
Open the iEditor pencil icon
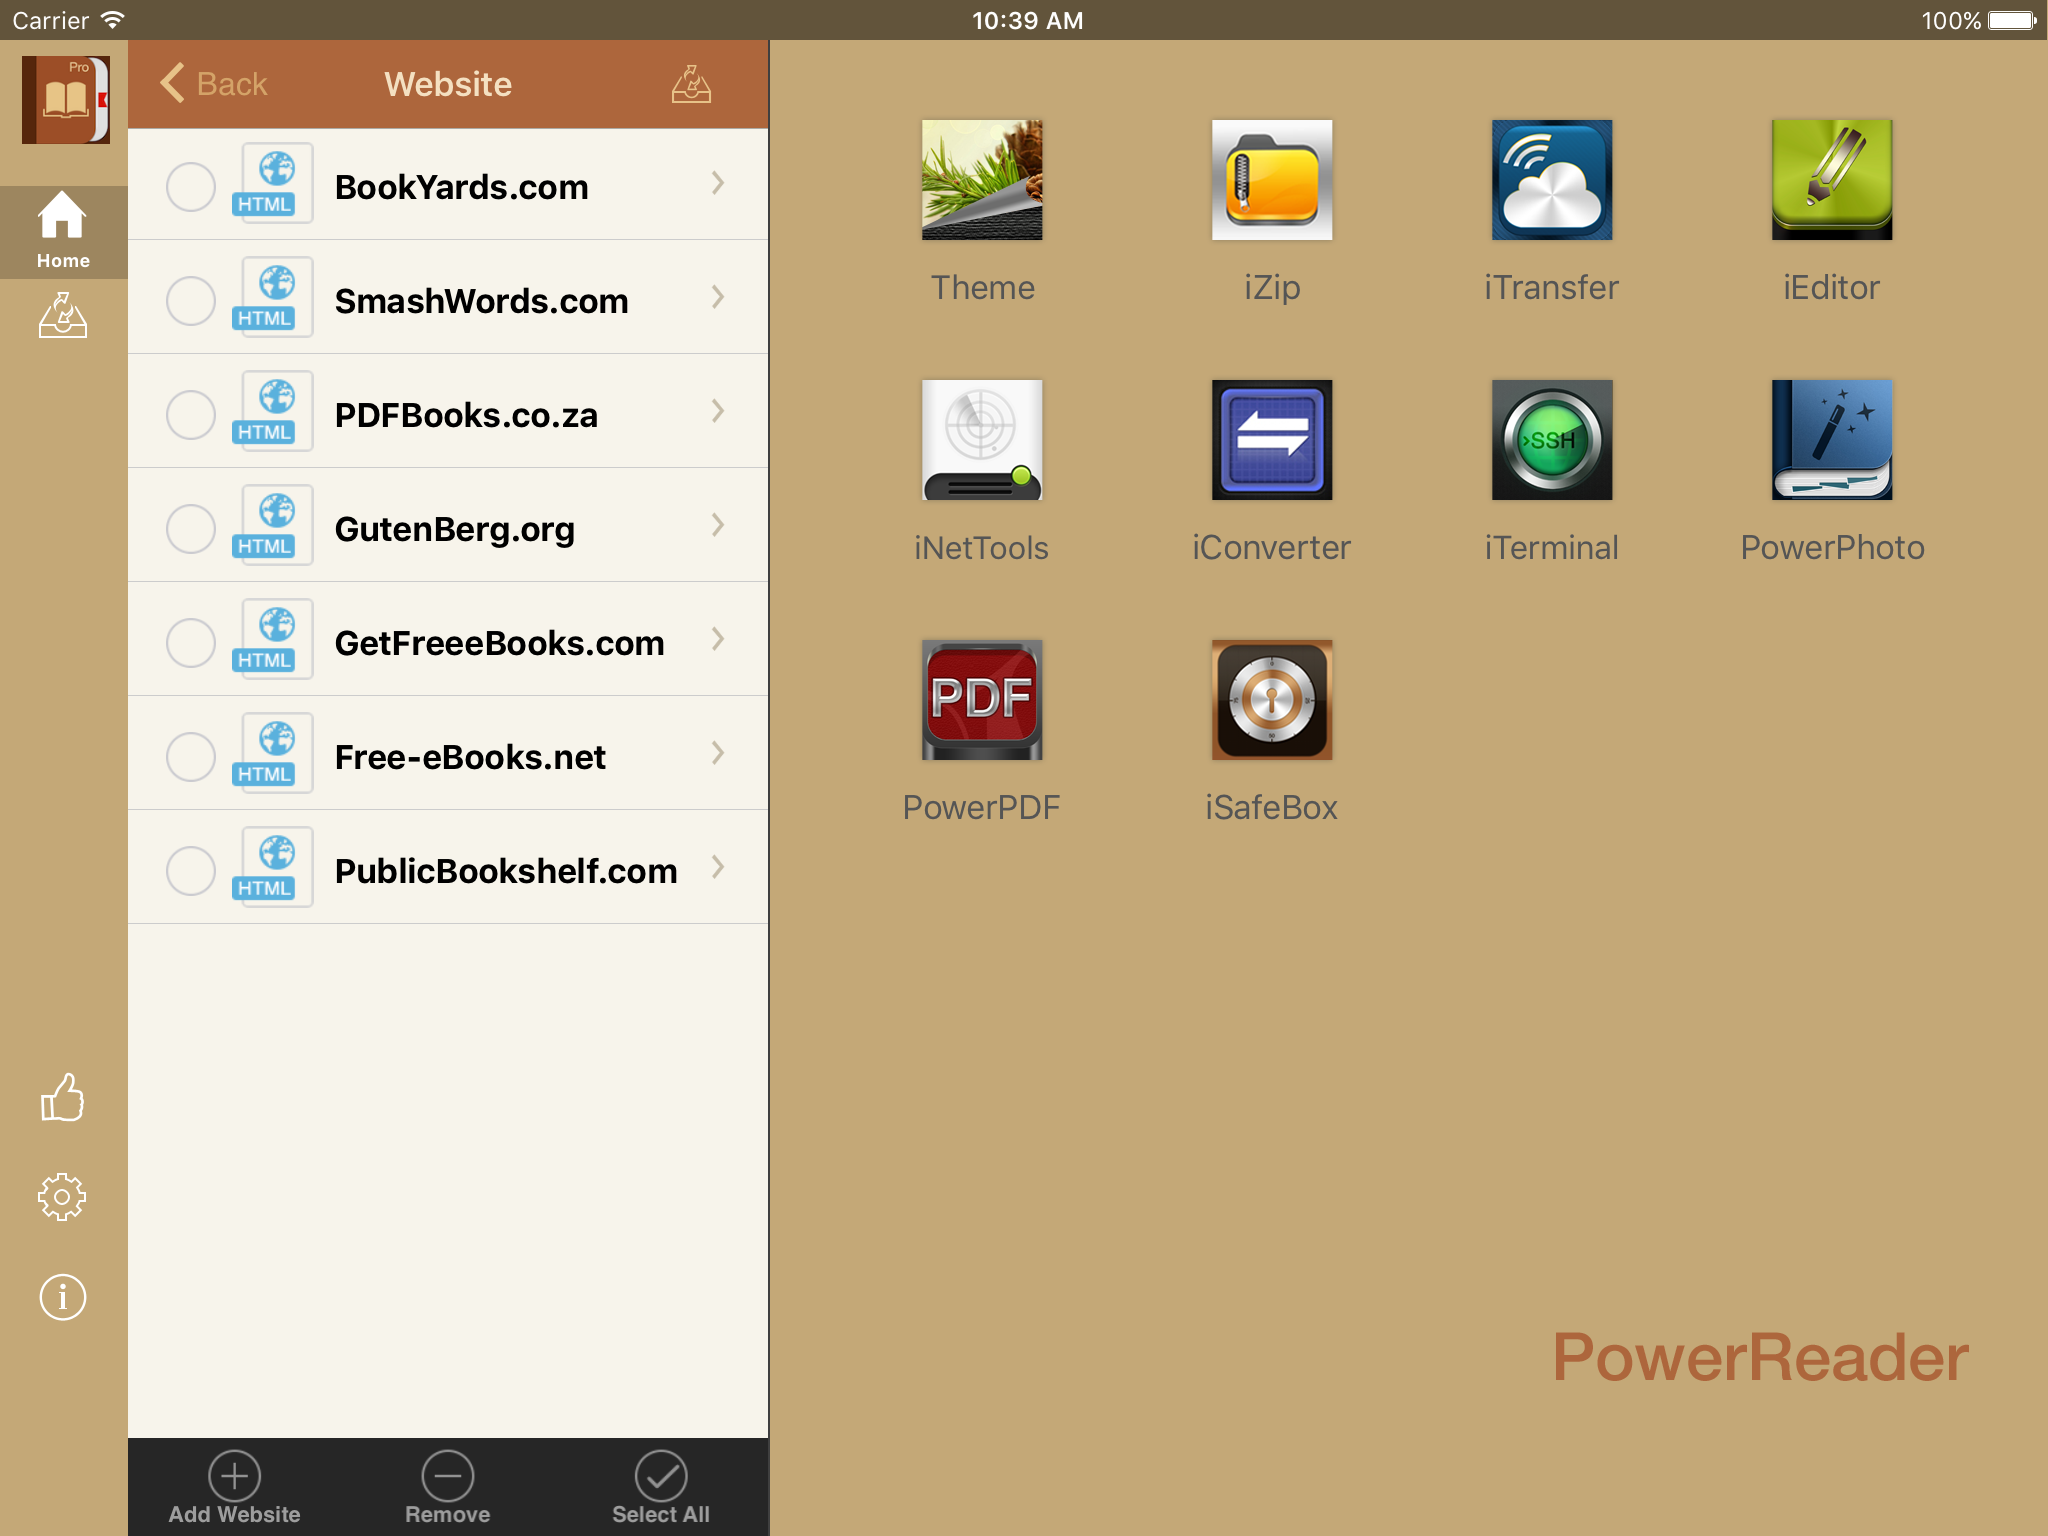coord(1831,181)
